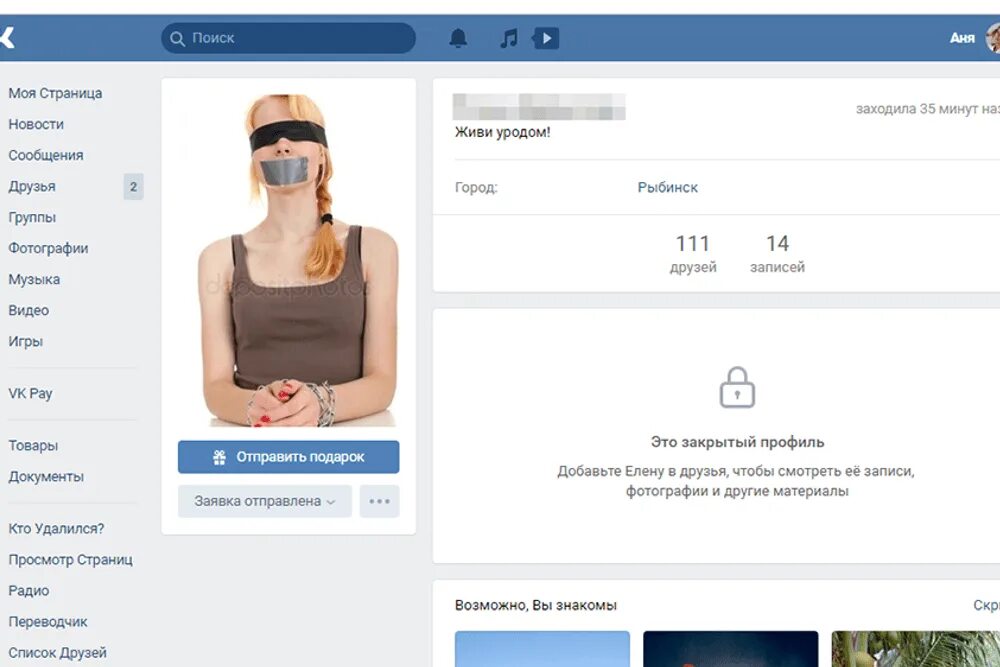Open notifications via the bell icon
Screen dimensions: 1000x667
coord(458,37)
